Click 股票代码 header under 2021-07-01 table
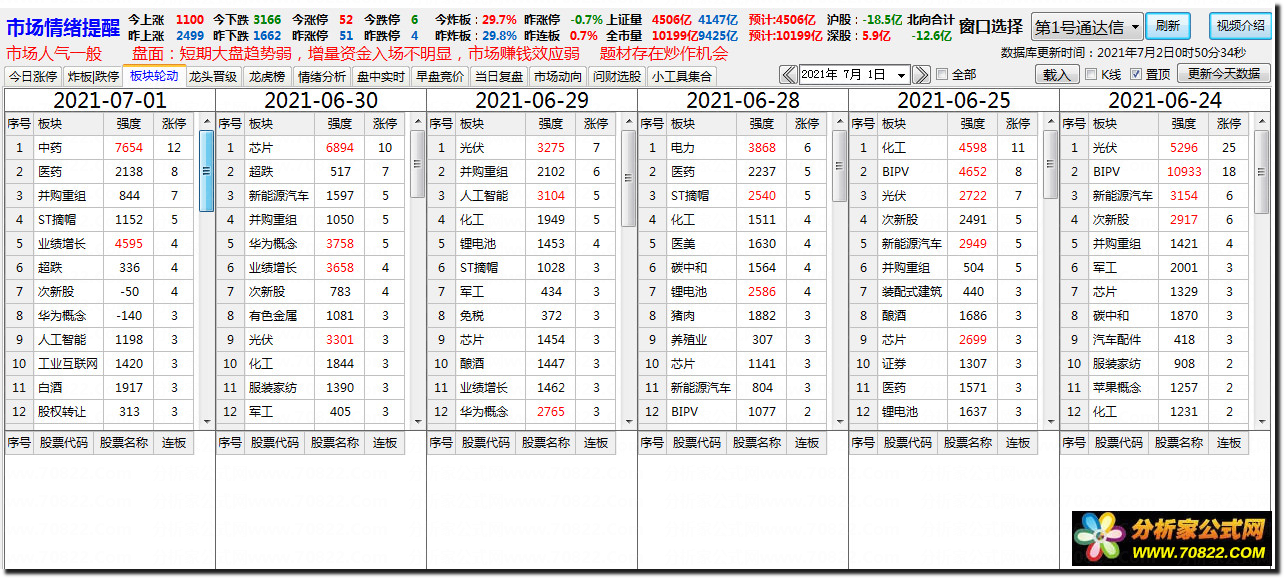Viewport: 1285px width, 578px height. coord(63,442)
